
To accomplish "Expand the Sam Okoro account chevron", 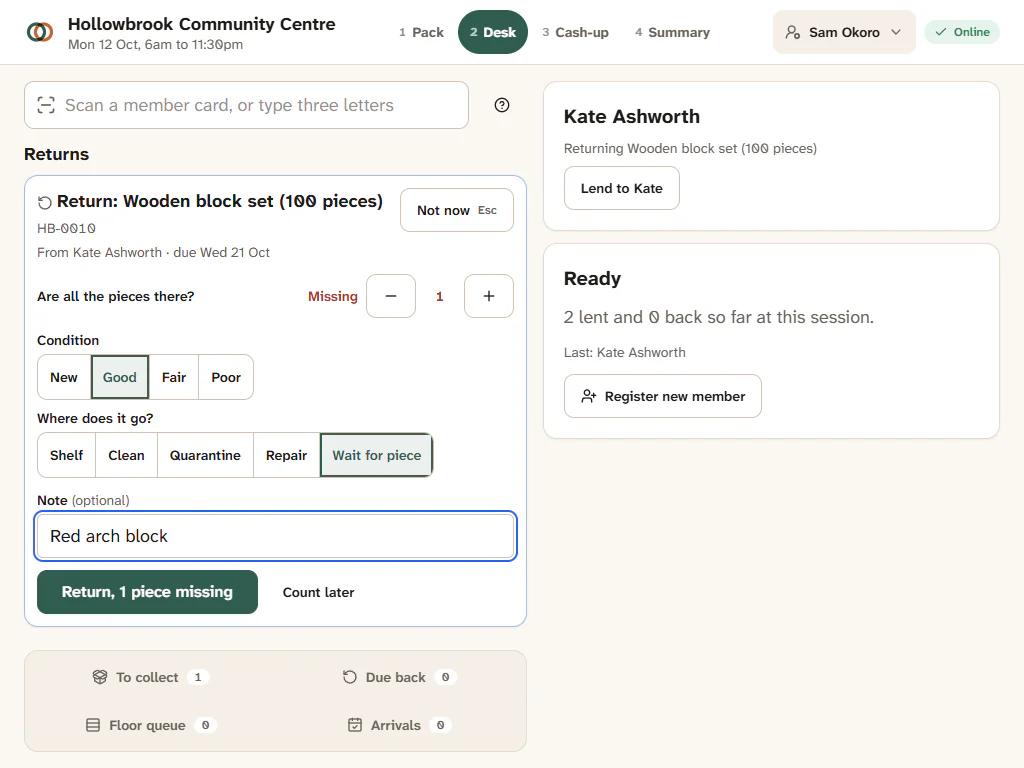I will click(896, 32).
